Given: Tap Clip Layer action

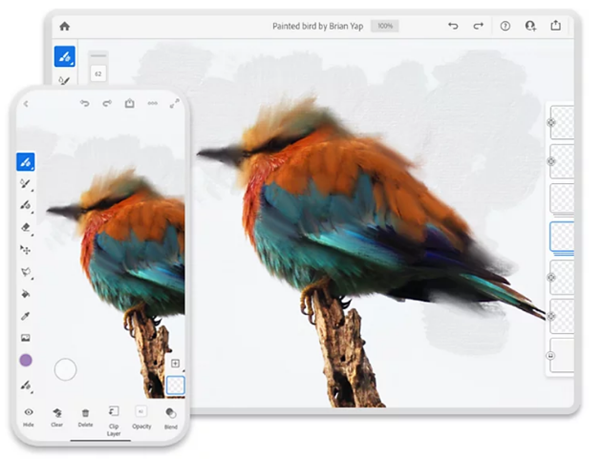Looking at the screenshot, I should (114, 420).
